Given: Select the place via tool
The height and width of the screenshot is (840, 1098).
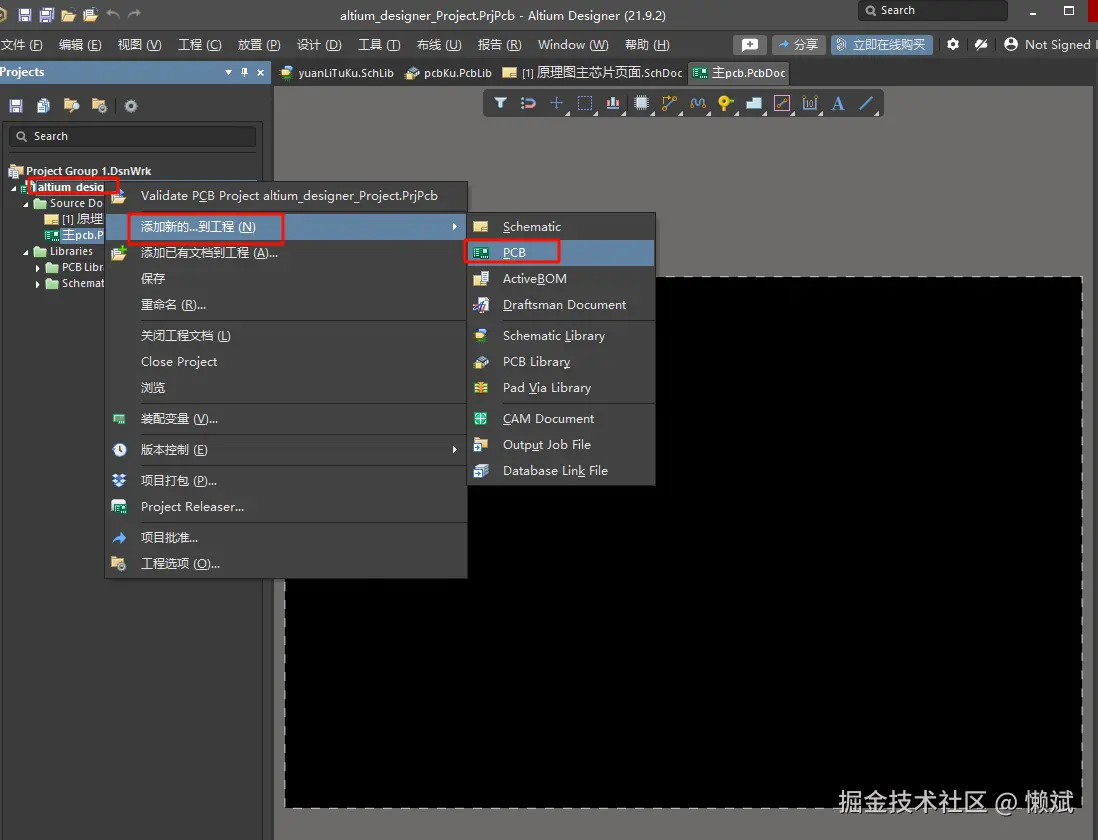Looking at the screenshot, I should (x=725, y=103).
